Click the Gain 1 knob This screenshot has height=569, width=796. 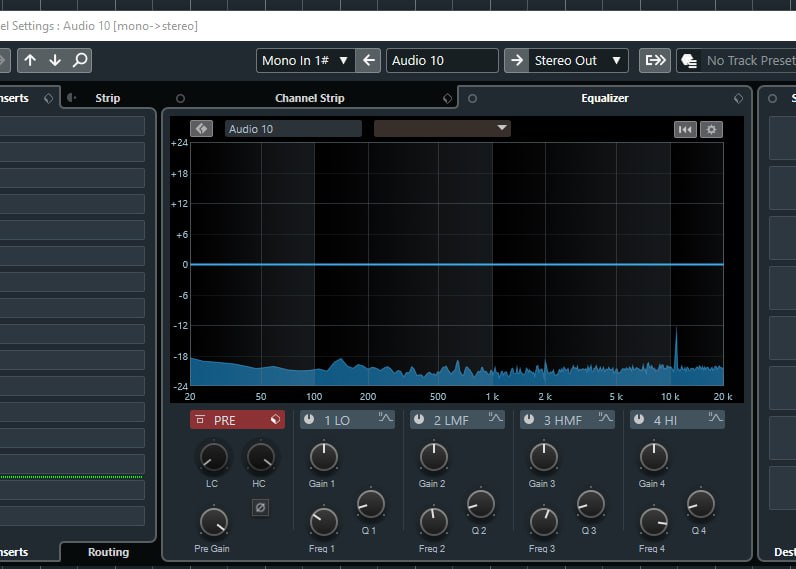click(x=323, y=457)
